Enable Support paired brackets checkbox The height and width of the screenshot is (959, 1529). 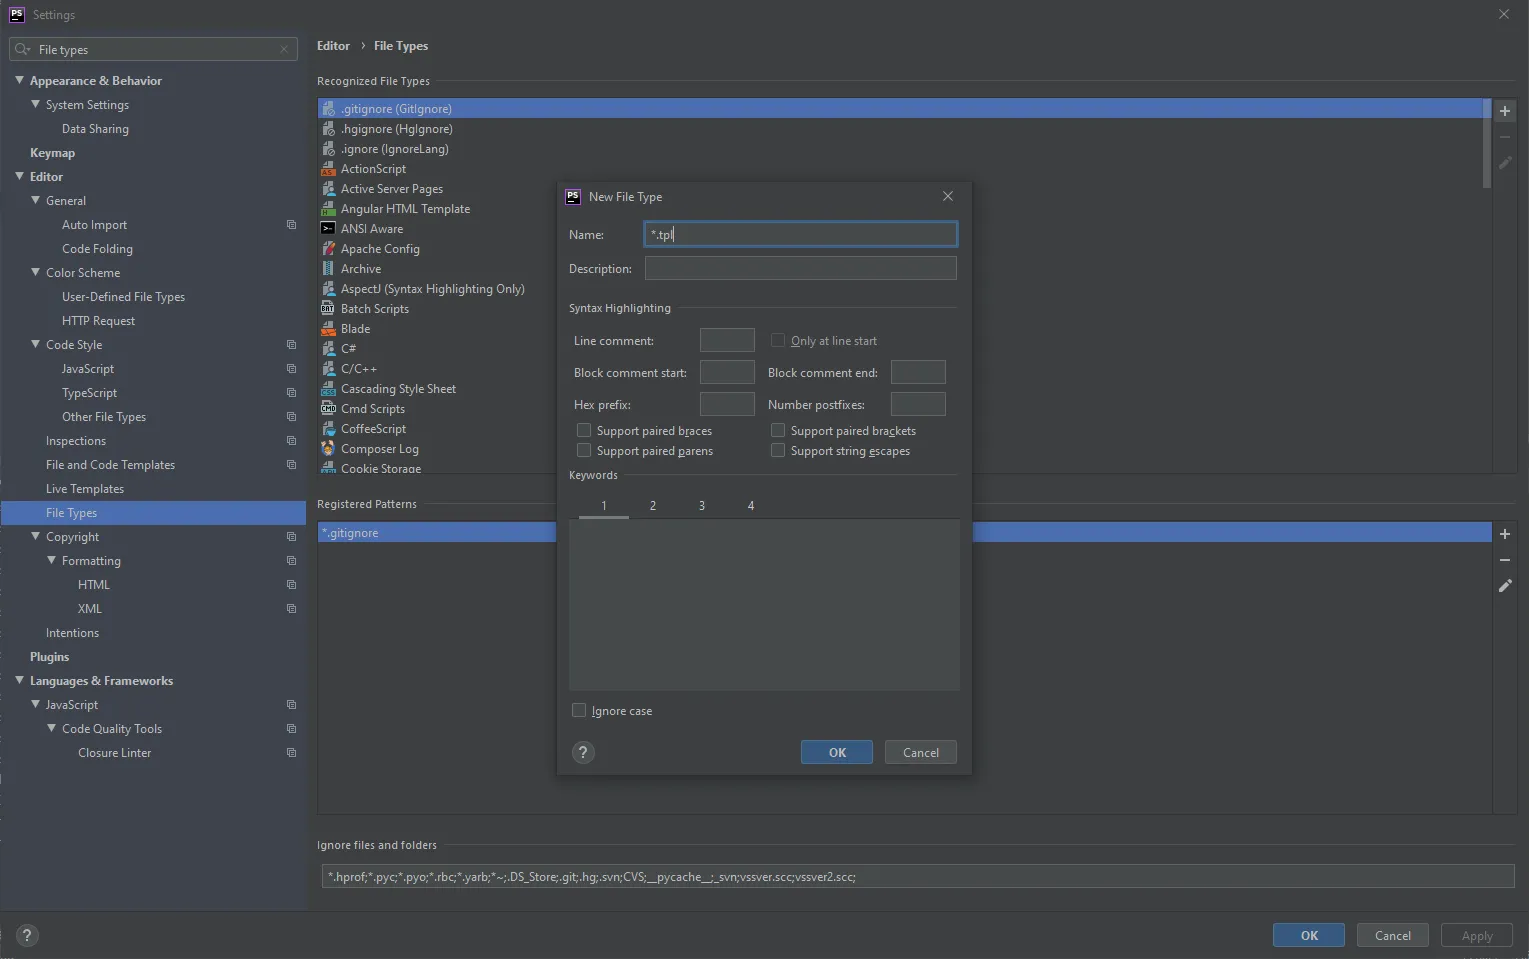pos(778,431)
